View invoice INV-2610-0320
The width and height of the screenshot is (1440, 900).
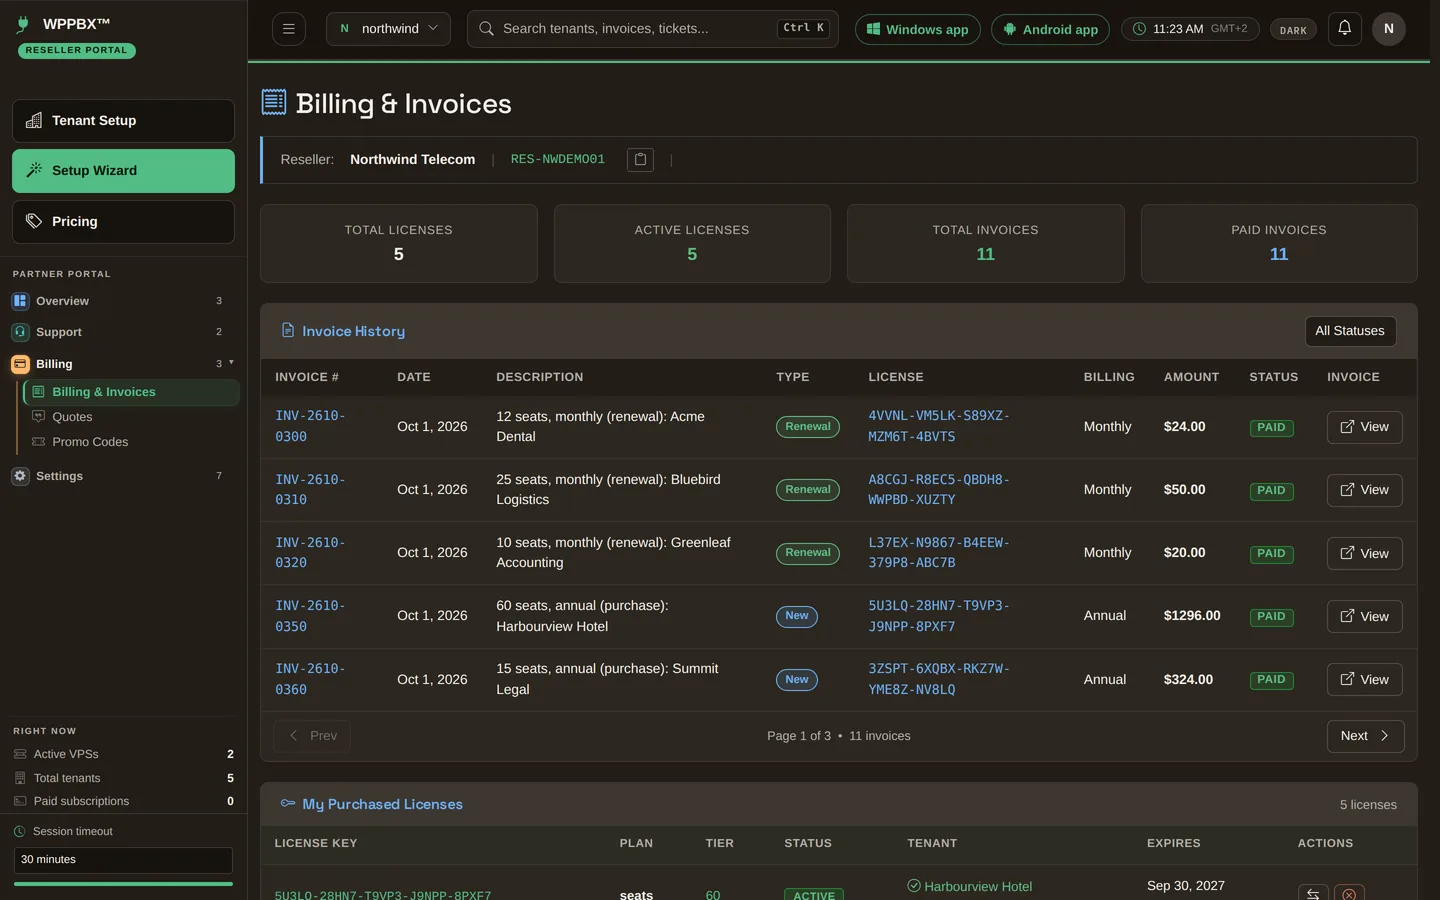click(1364, 553)
